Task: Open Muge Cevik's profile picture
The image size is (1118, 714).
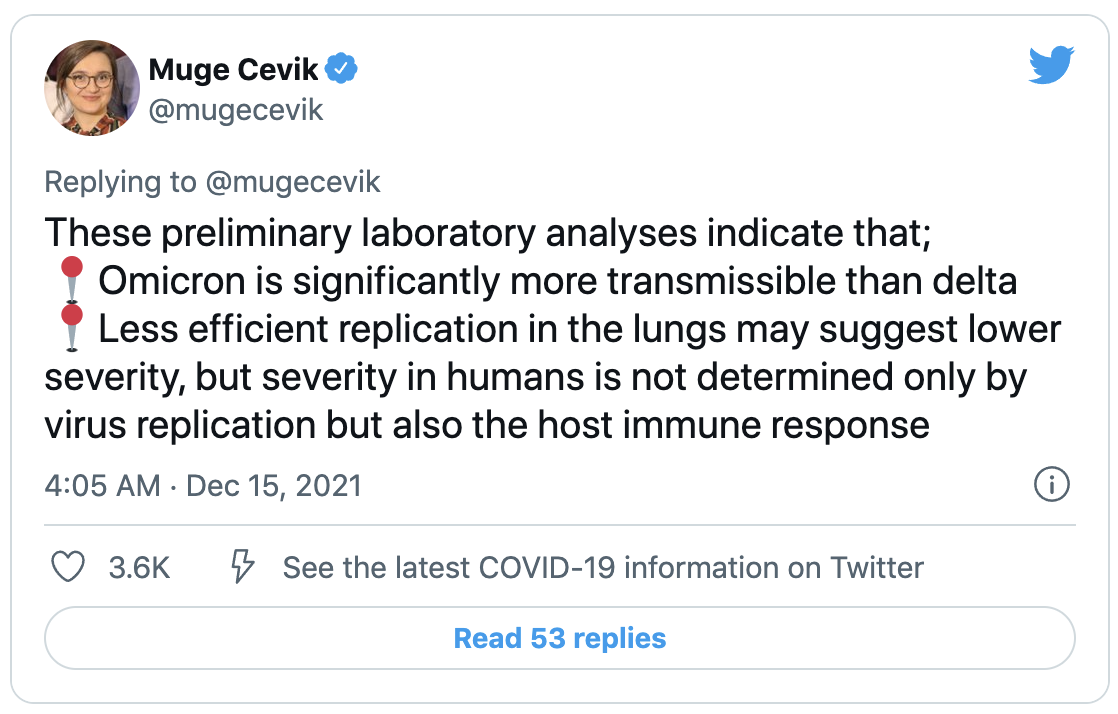Action: pyautogui.click(x=92, y=88)
